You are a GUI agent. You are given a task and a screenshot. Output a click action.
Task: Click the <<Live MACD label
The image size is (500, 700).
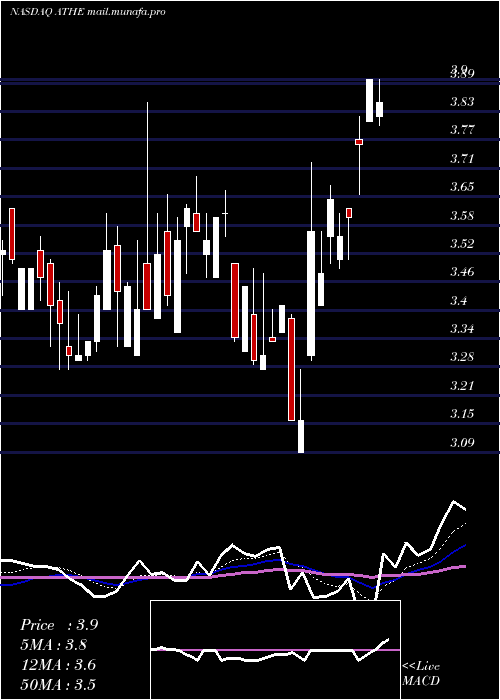coord(421,674)
